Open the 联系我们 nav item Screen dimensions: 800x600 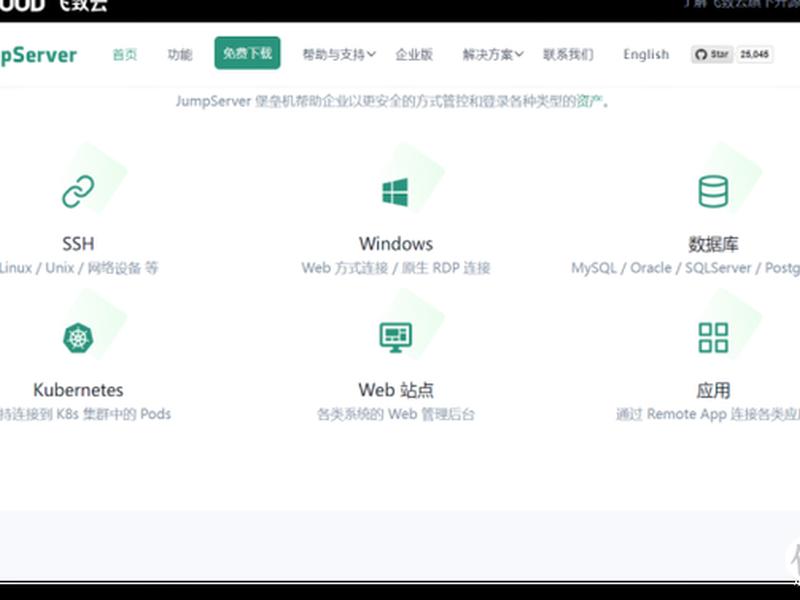click(x=568, y=55)
